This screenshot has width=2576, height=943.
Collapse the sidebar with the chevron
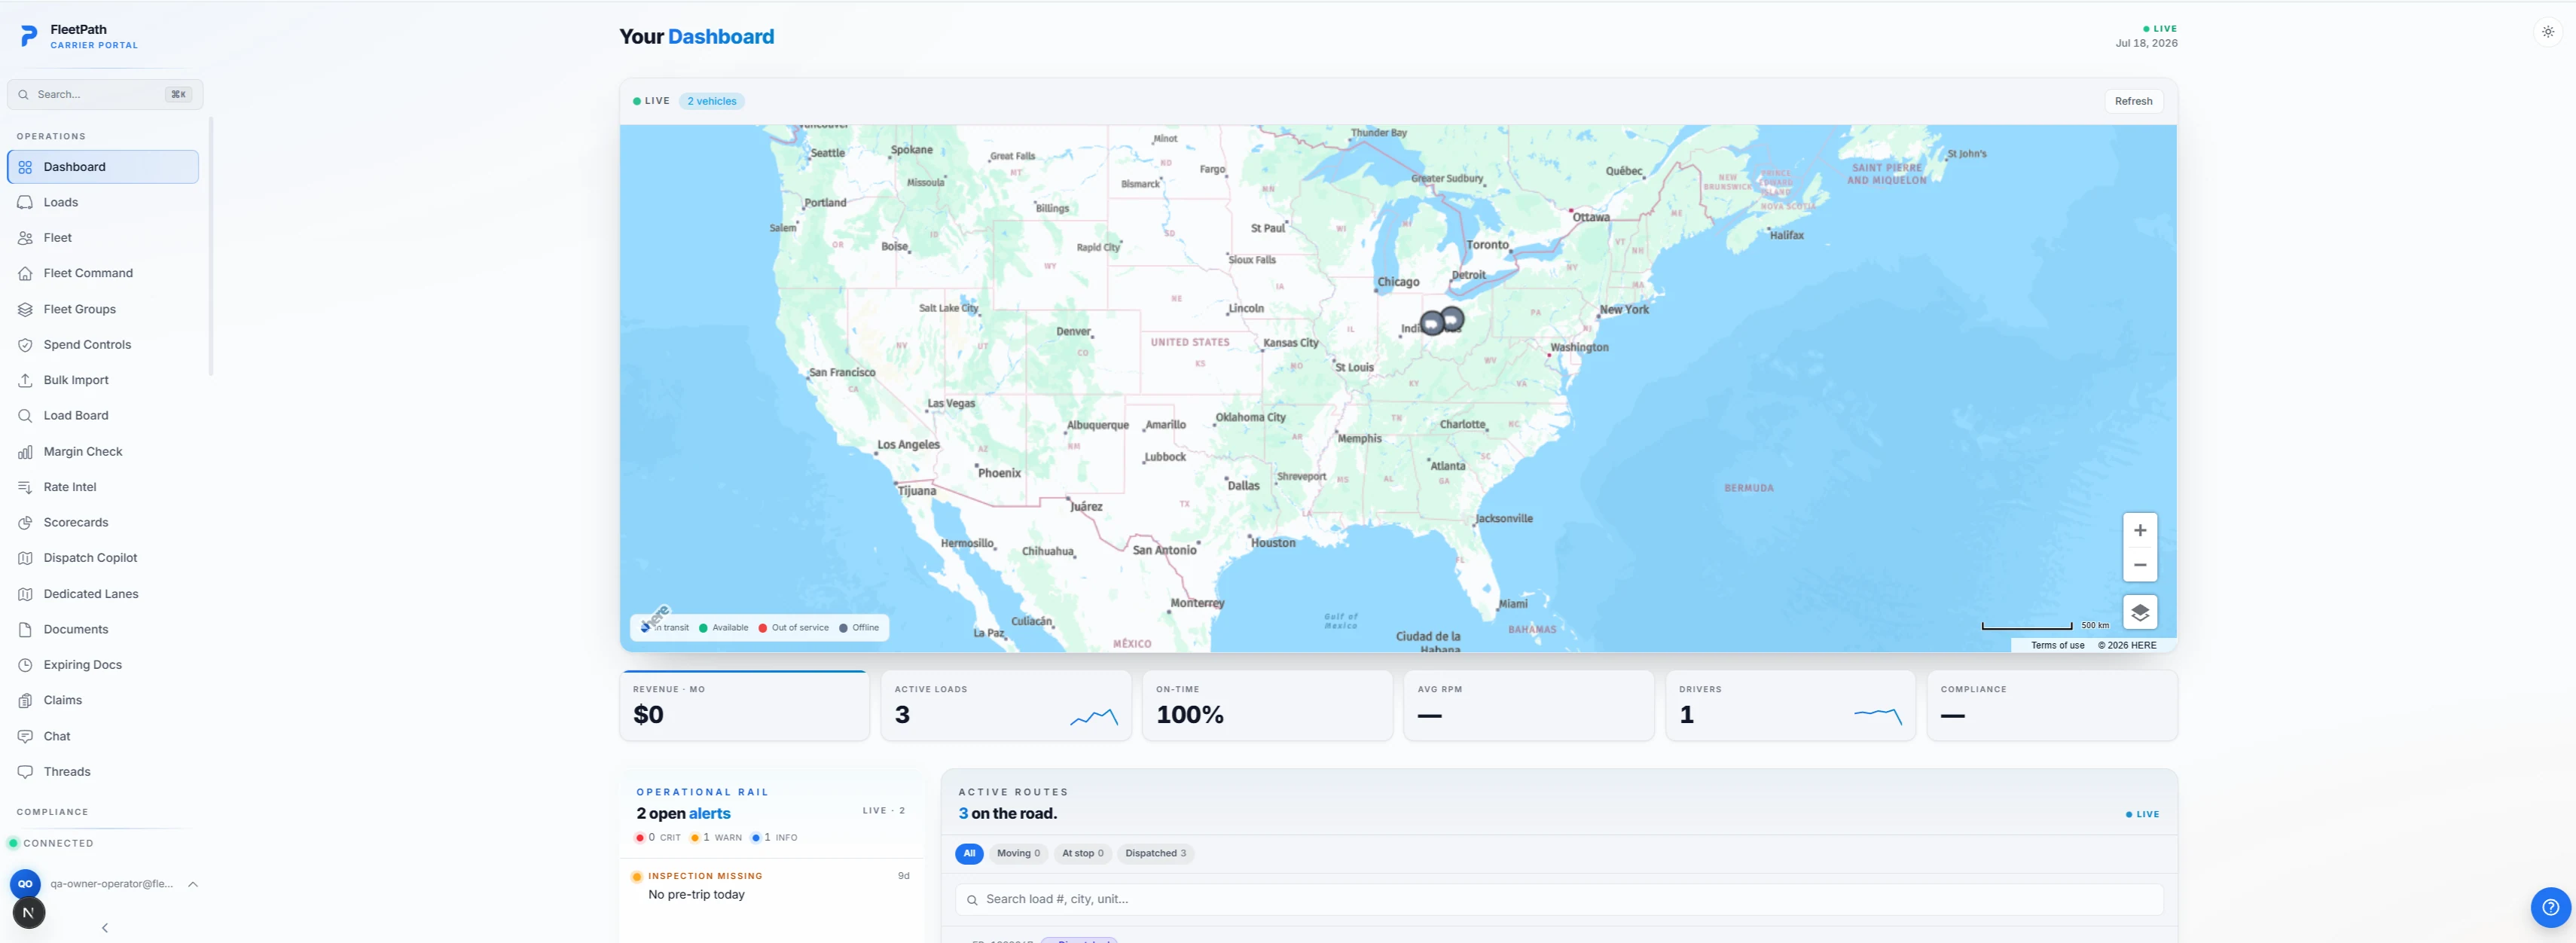pyautogui.click(x=105, y=928)
